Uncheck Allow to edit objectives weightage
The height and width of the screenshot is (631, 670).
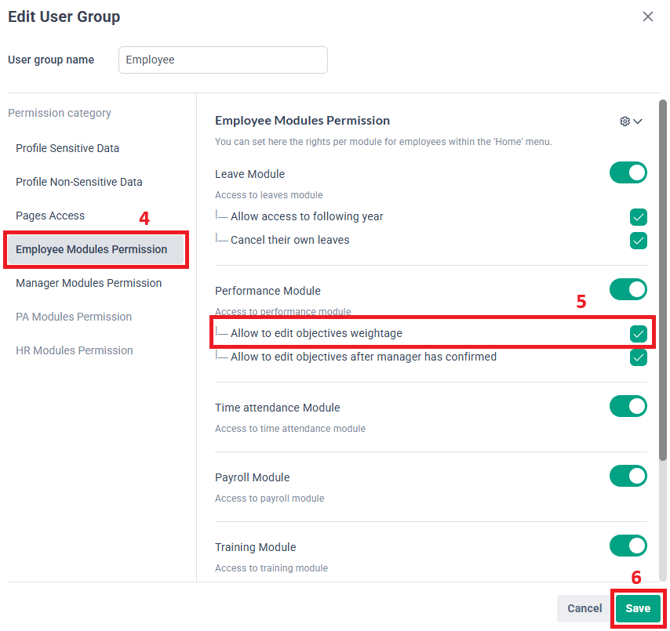point(638,334)
